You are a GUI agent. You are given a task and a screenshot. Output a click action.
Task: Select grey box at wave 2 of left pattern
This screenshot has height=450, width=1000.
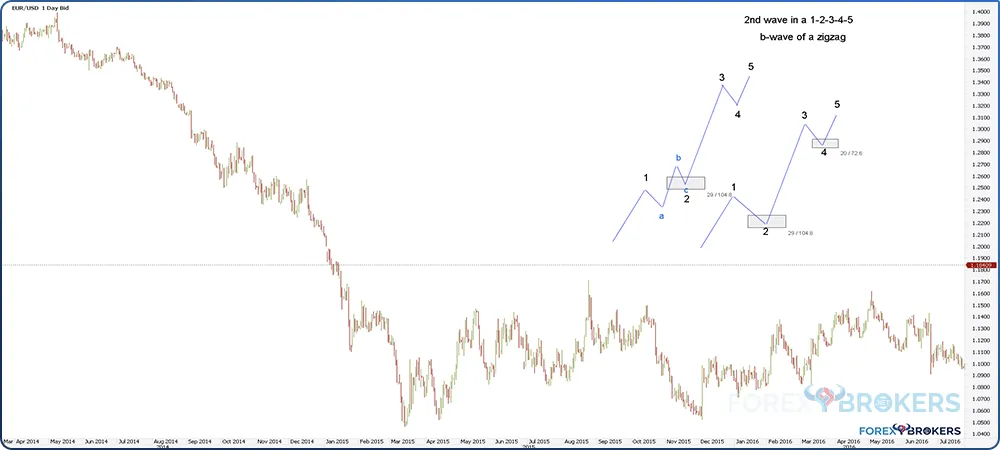point(685,183)
